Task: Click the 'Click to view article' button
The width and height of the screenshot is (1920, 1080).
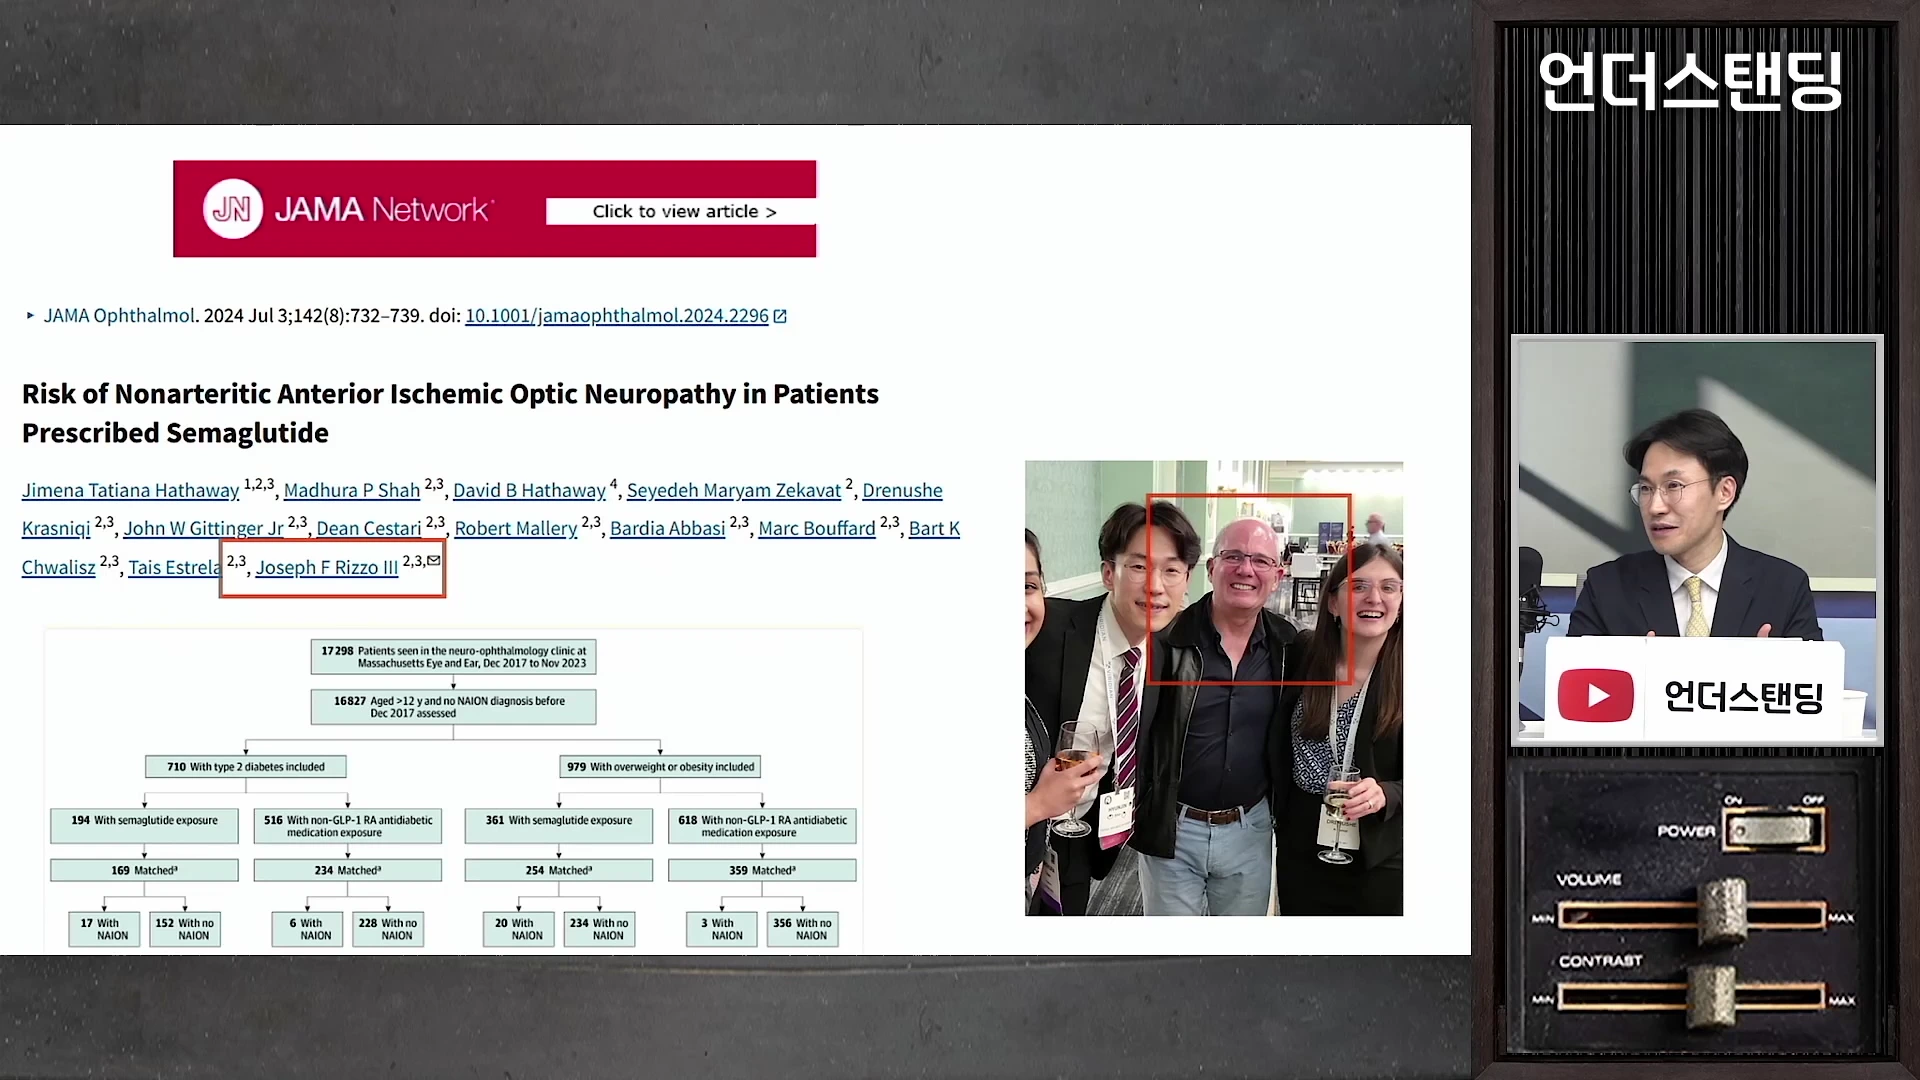Action: point(683,211)
